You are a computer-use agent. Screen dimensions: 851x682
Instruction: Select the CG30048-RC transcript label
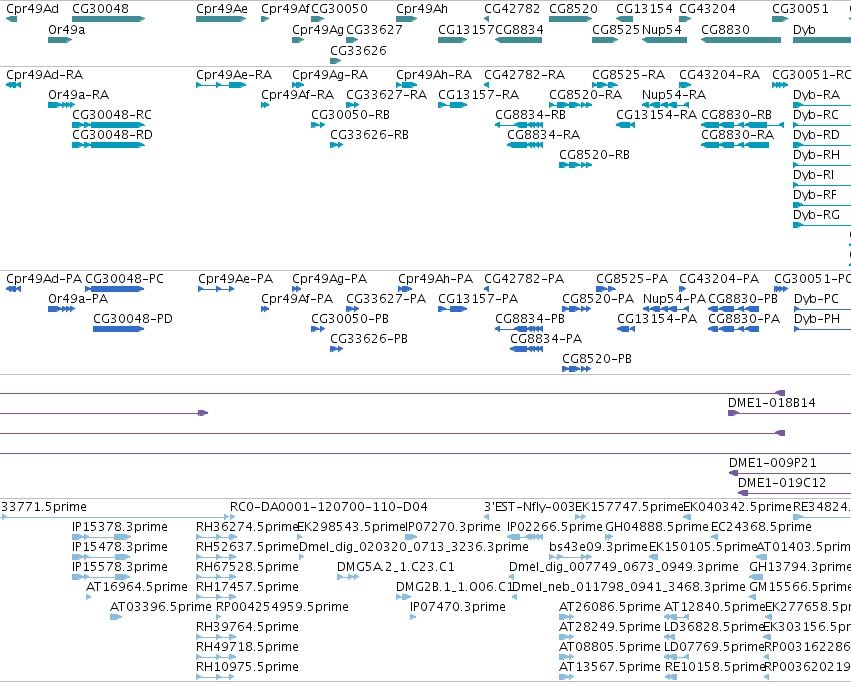tap(112, 114)
